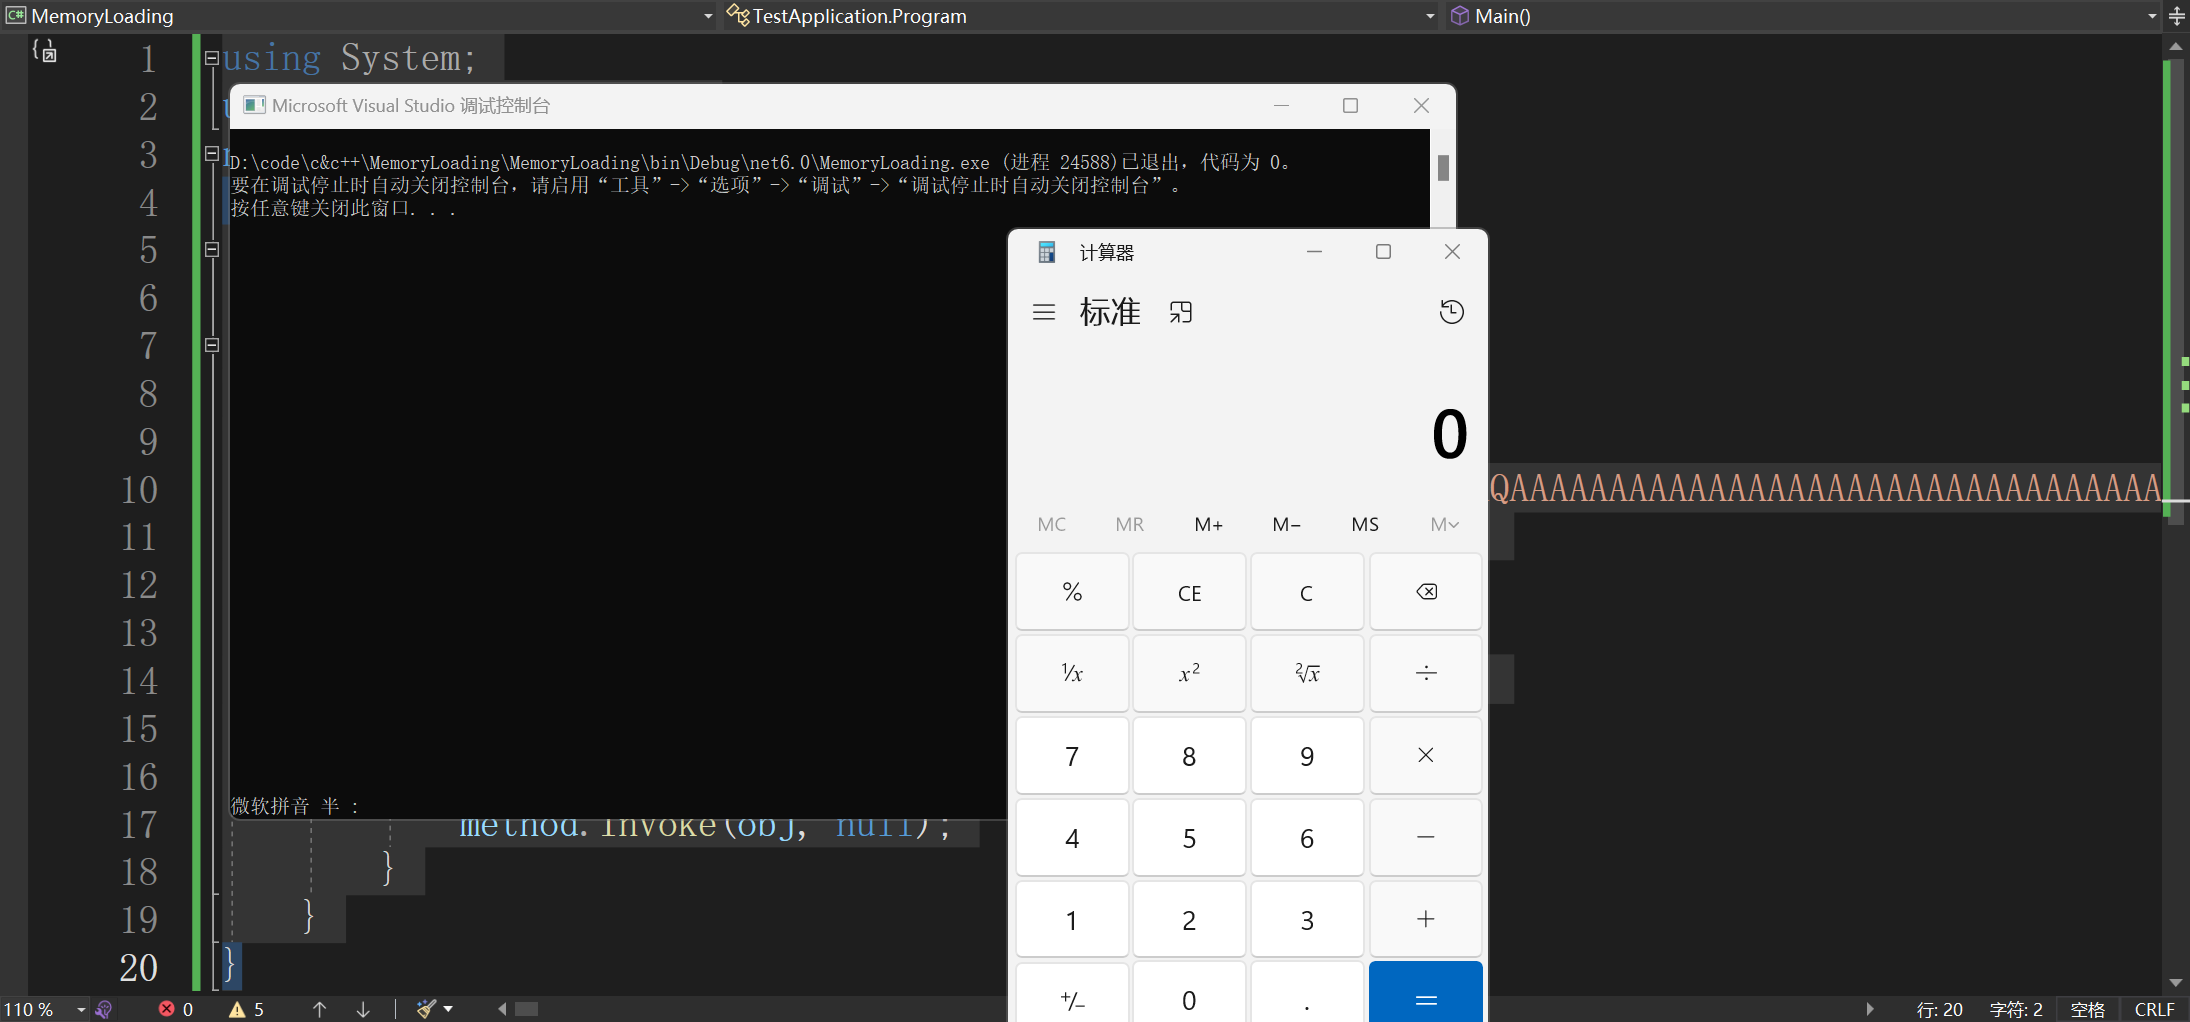Click the x squared key
The image size is (2190, 1022).
(1189, 674)
